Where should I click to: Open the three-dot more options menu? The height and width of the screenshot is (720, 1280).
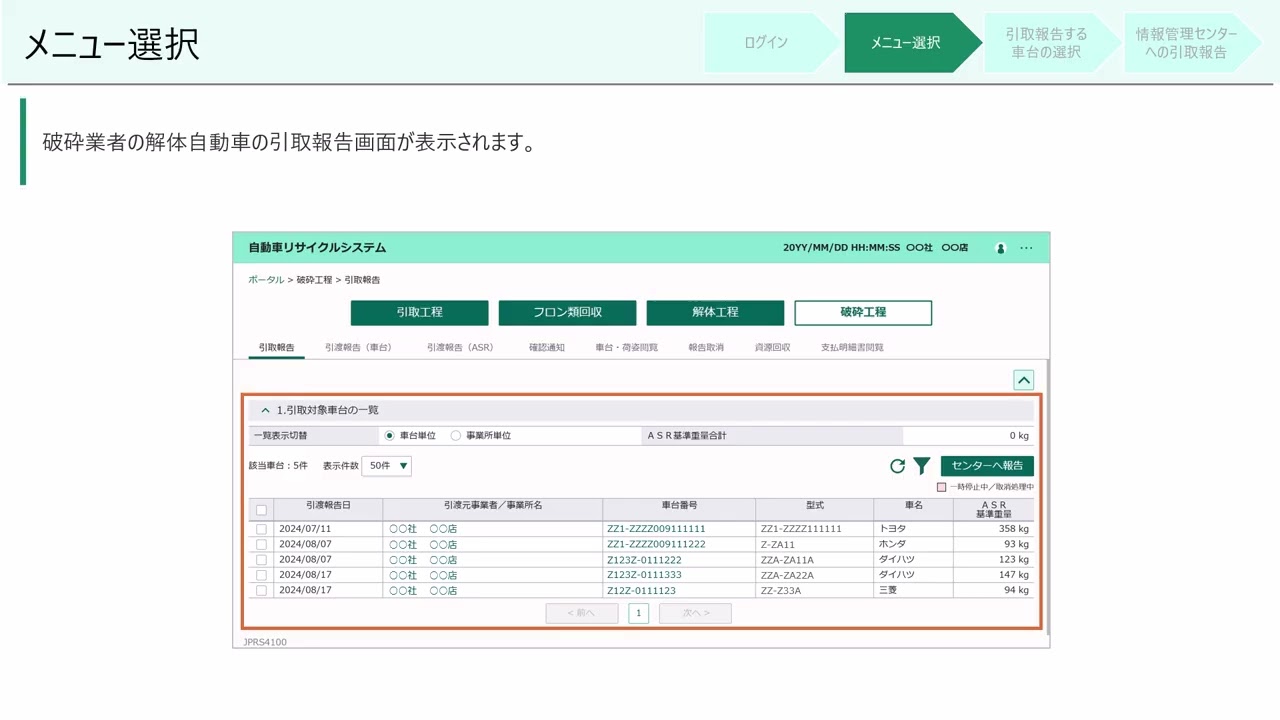1026,248
